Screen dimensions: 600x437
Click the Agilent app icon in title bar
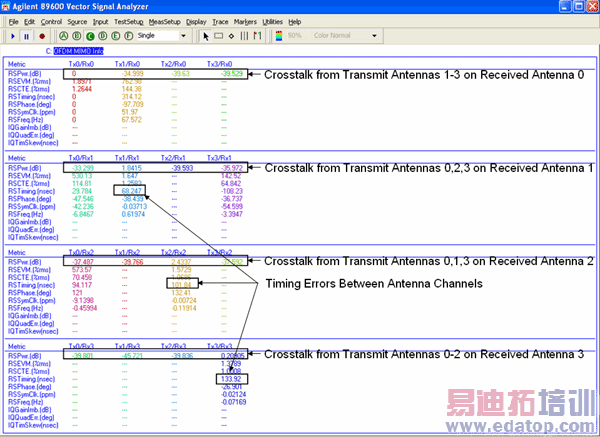pos(5,7)
